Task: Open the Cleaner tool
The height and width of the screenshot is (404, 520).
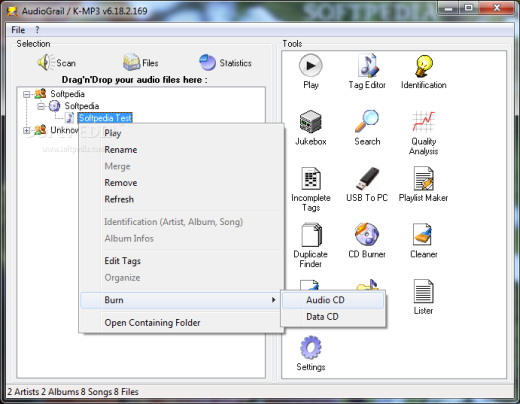Action: [x=423, y=234]
